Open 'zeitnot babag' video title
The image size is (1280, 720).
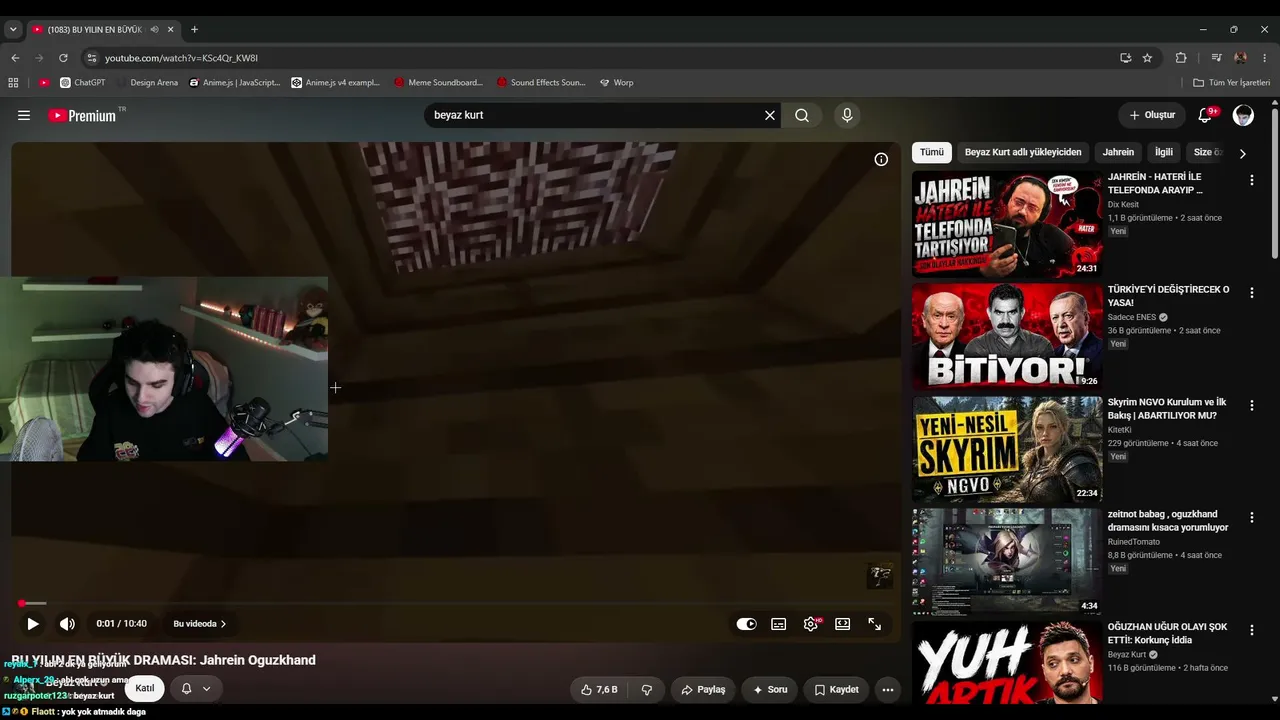coord(1168,521)
